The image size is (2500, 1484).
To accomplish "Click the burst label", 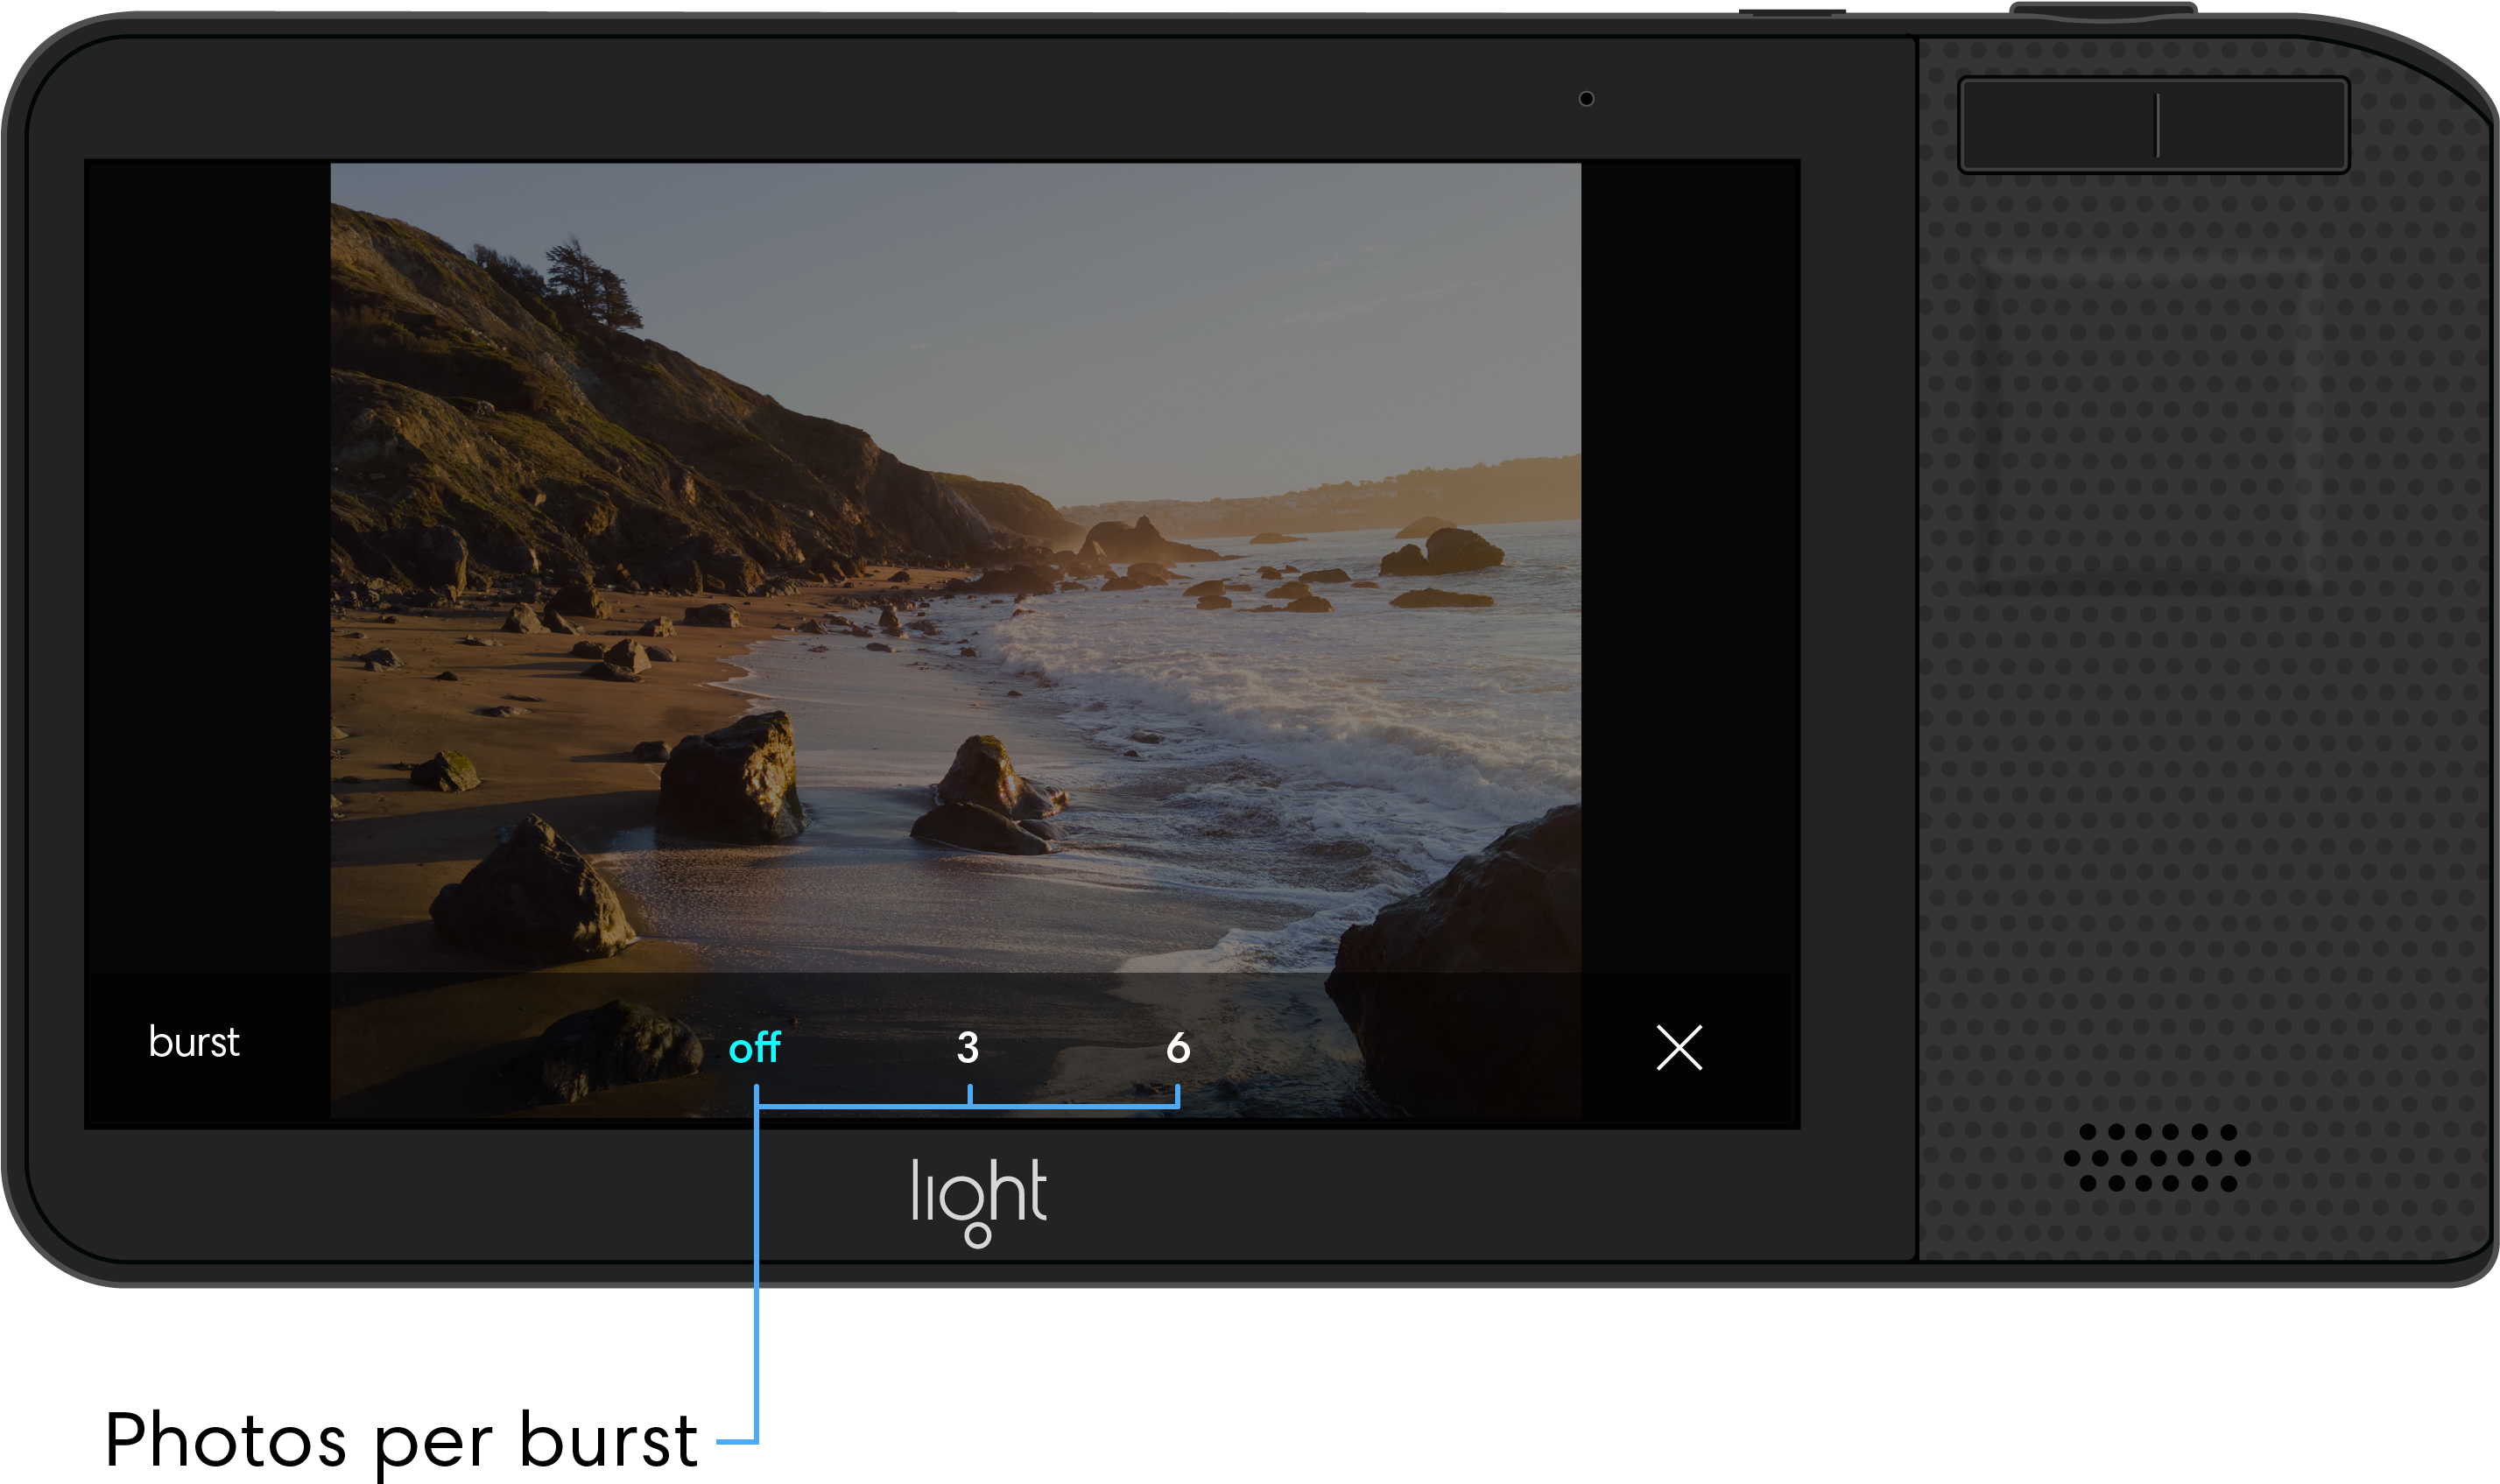I will point(195,1044).
